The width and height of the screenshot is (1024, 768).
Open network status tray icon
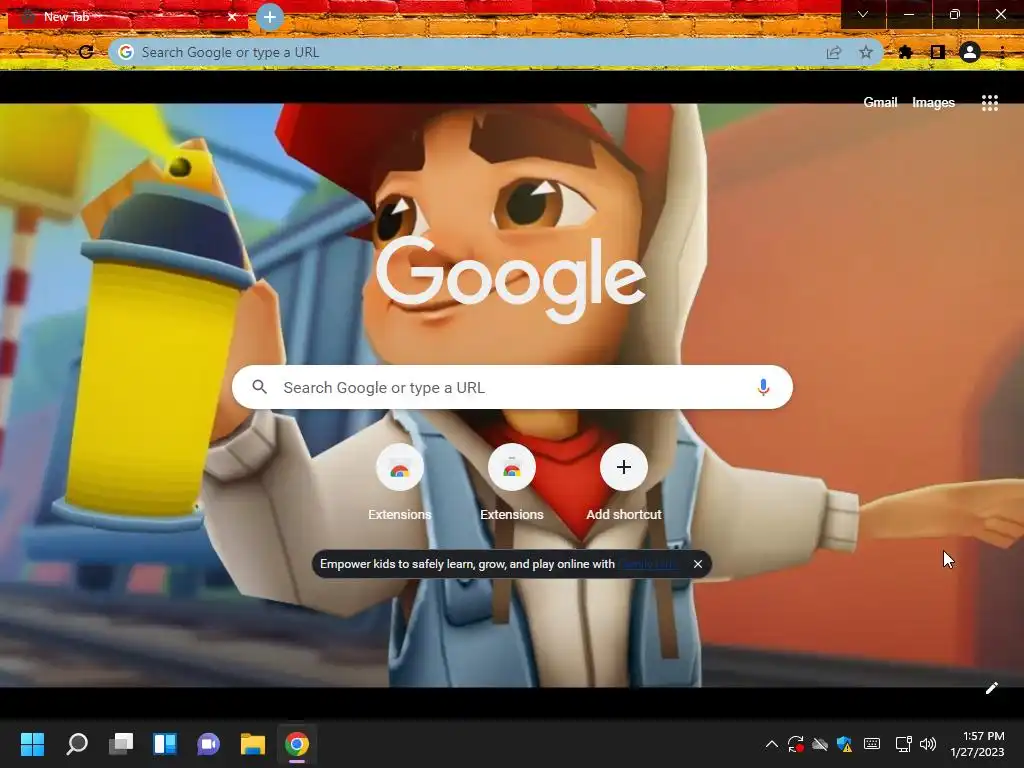(x=903, y=744)
